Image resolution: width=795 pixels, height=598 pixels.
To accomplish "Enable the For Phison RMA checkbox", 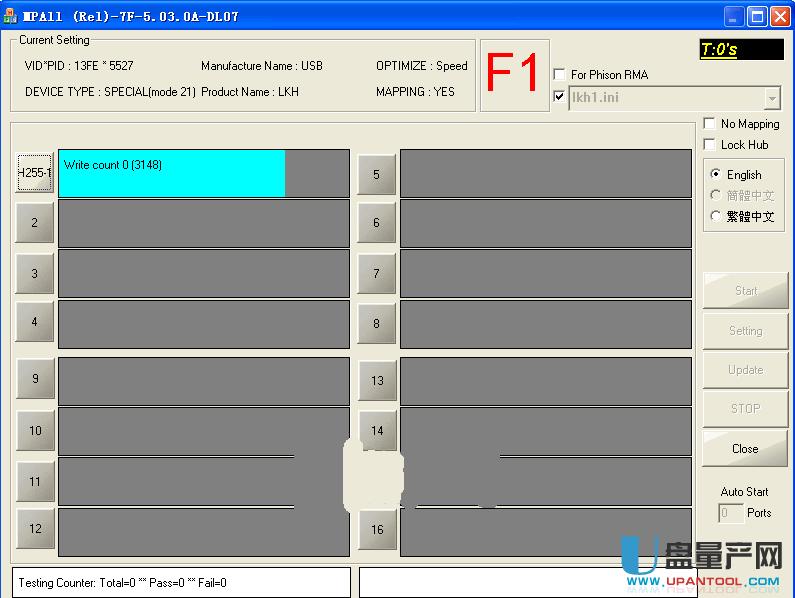I will (559, 75).
